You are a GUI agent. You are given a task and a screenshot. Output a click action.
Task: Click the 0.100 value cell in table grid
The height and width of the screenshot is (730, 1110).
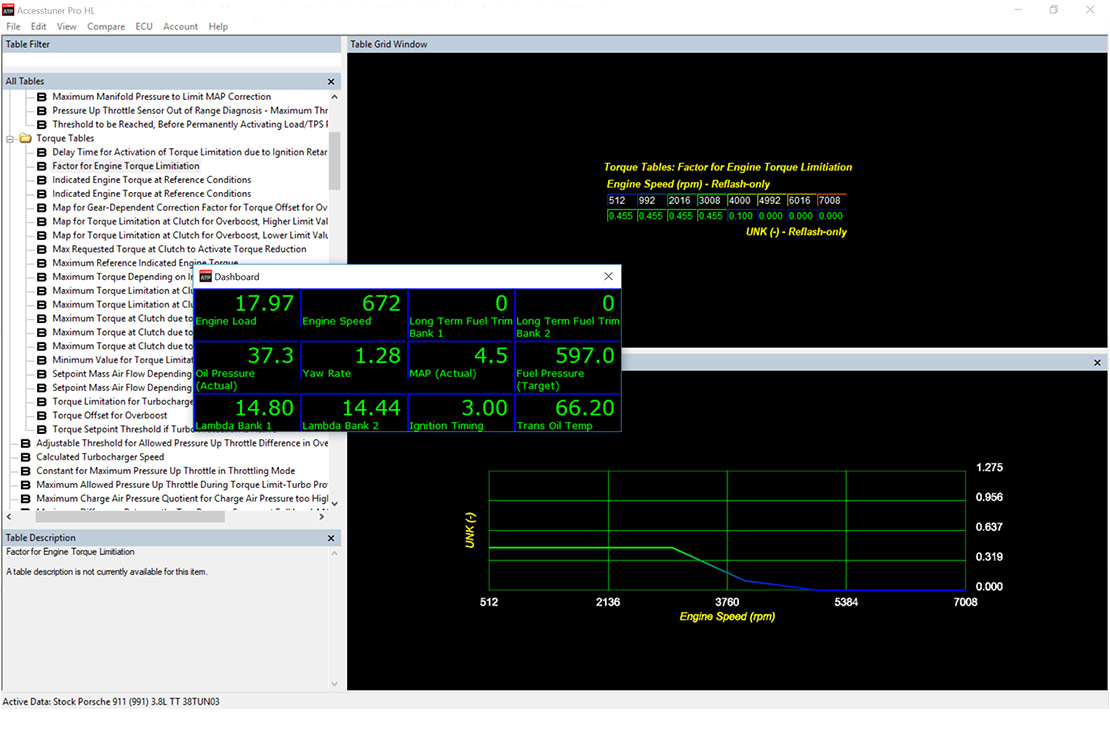[x=741, y=216]
